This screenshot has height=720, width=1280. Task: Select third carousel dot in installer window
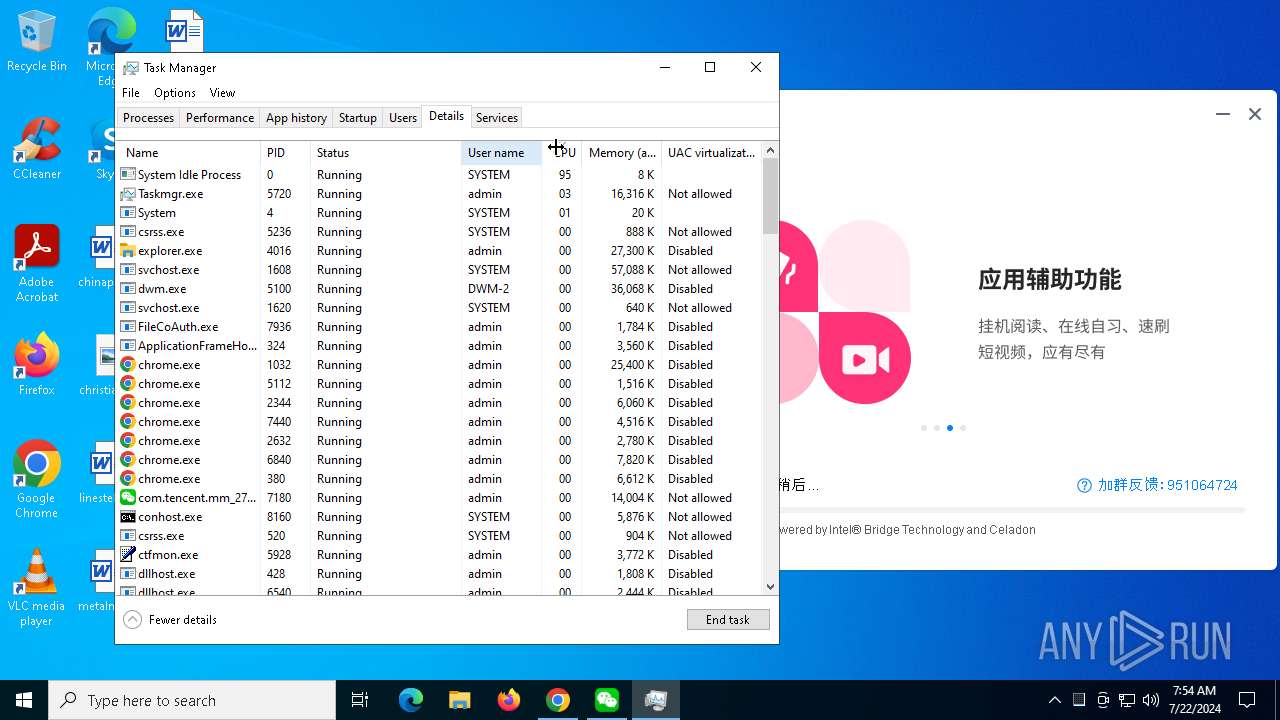point(950,428)
